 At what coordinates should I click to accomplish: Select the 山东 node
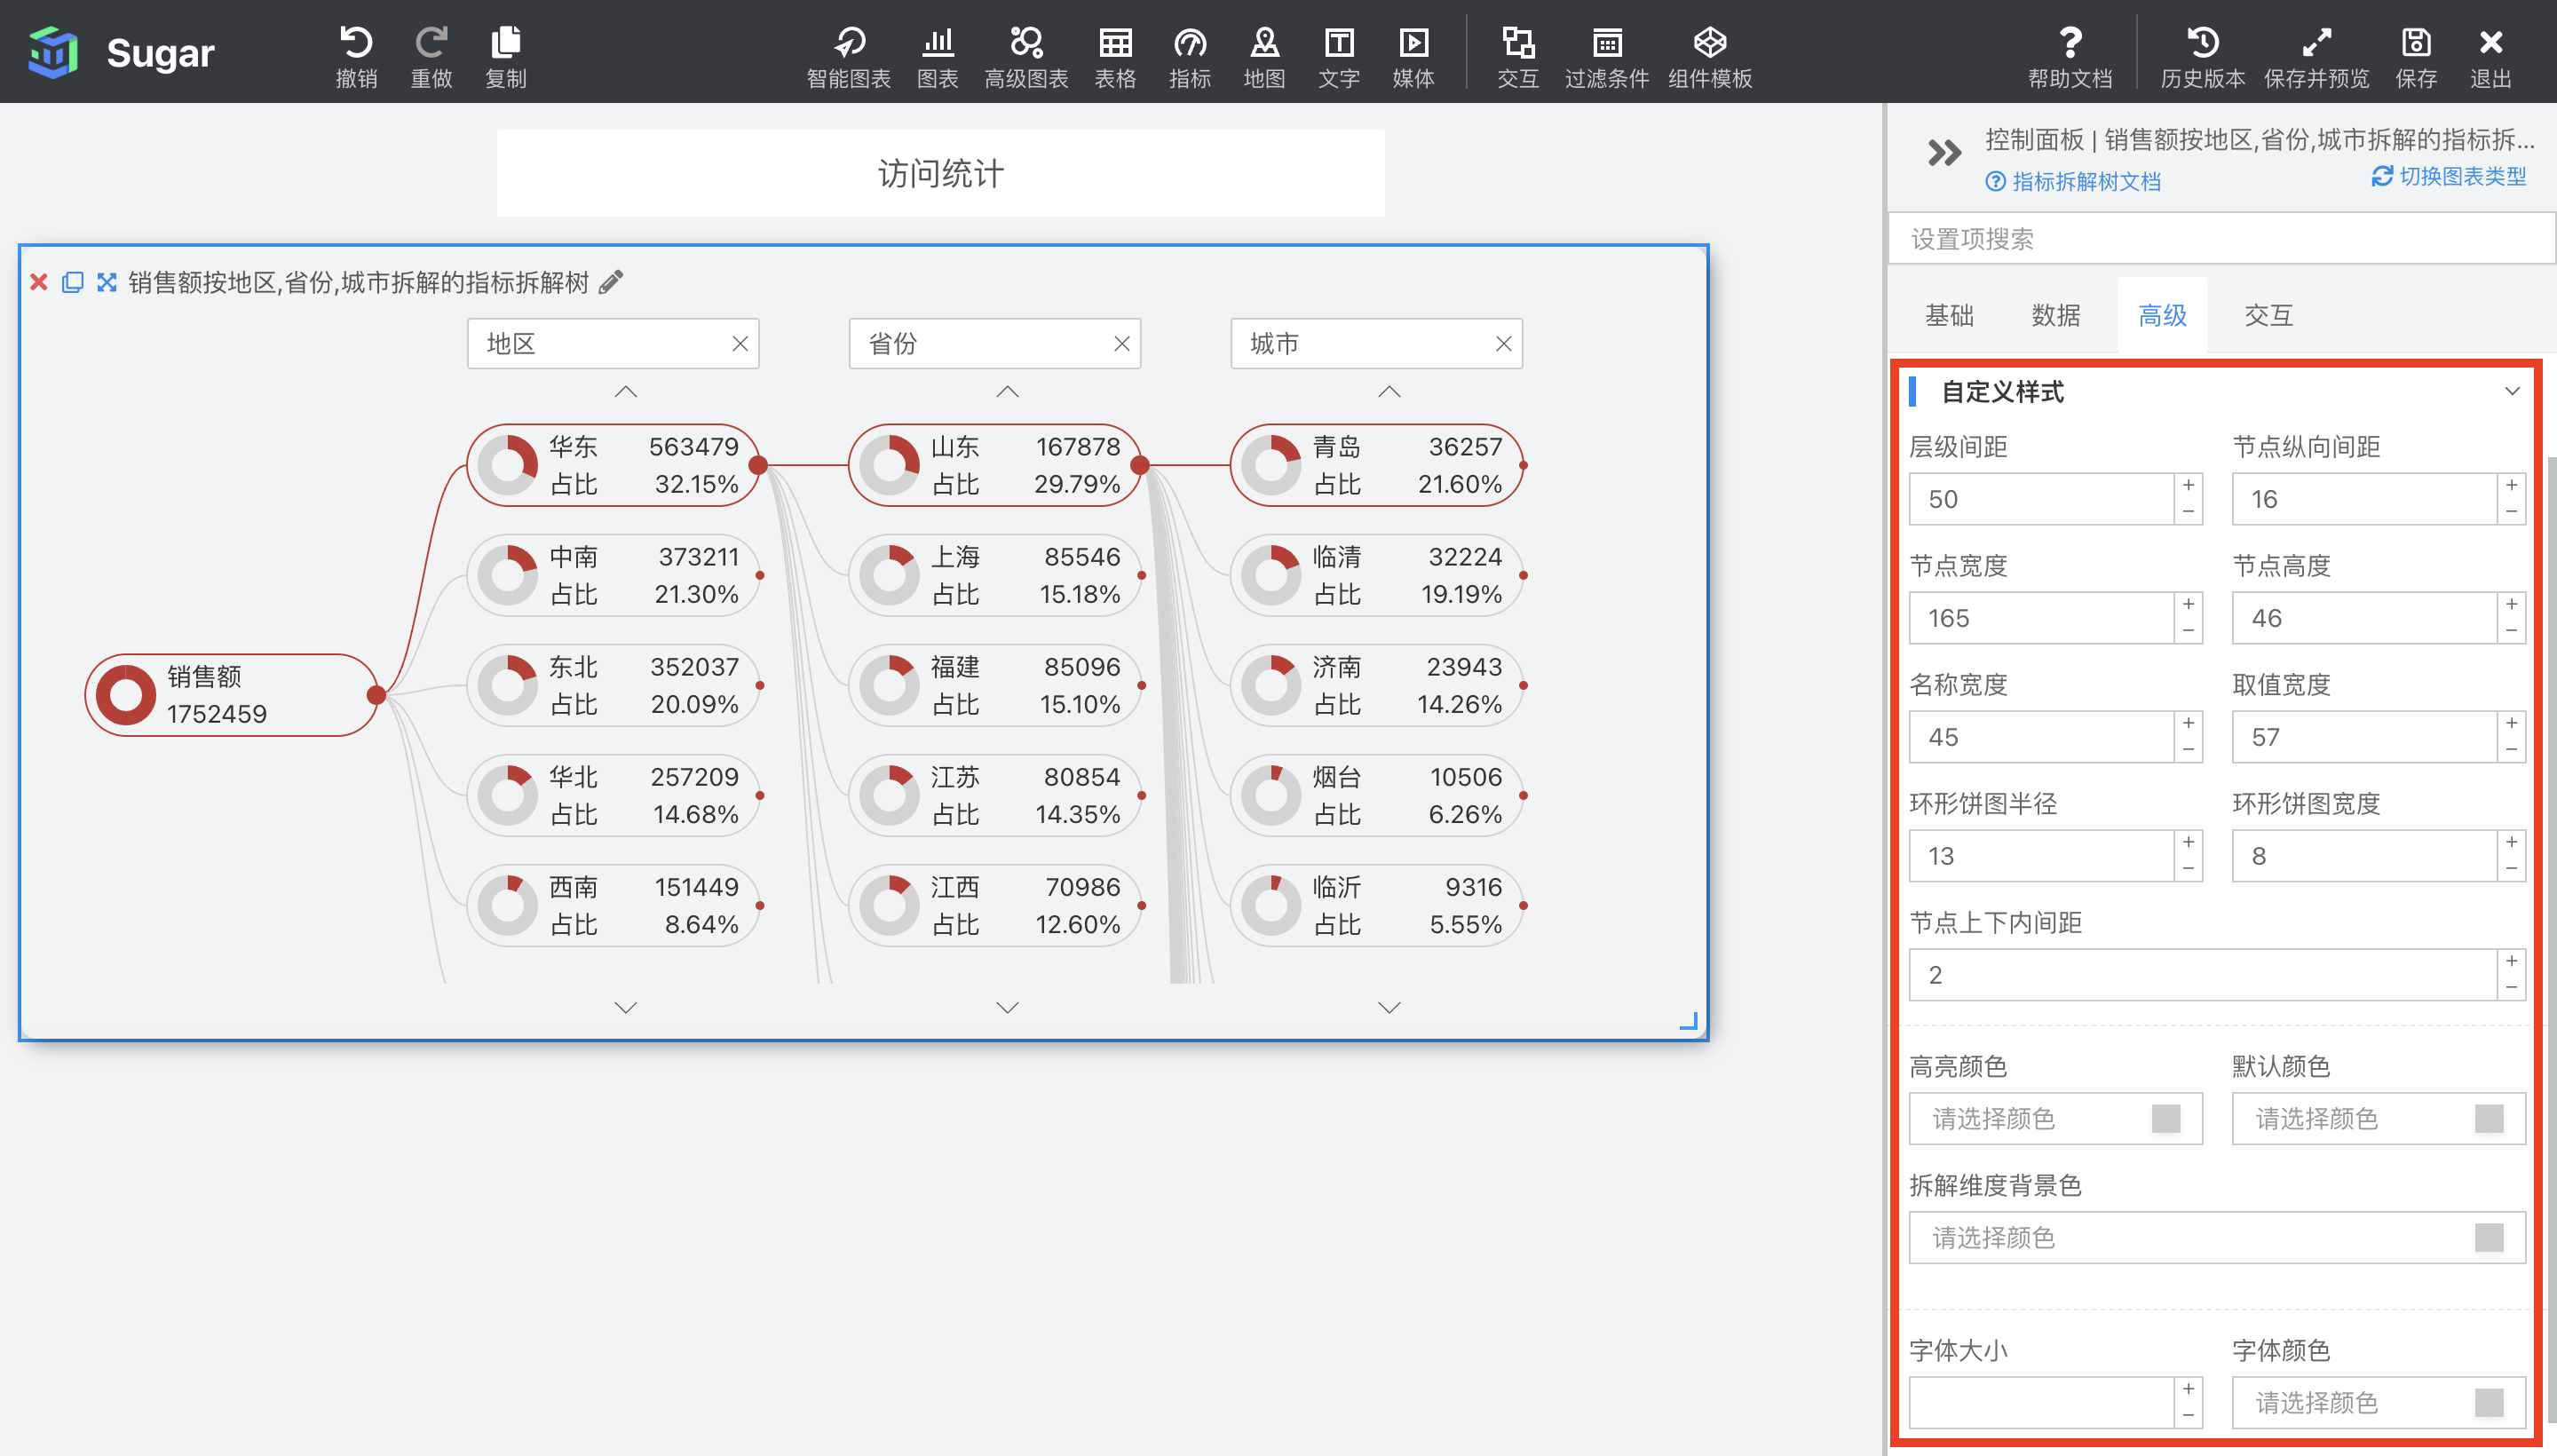[x=995, y=465]
